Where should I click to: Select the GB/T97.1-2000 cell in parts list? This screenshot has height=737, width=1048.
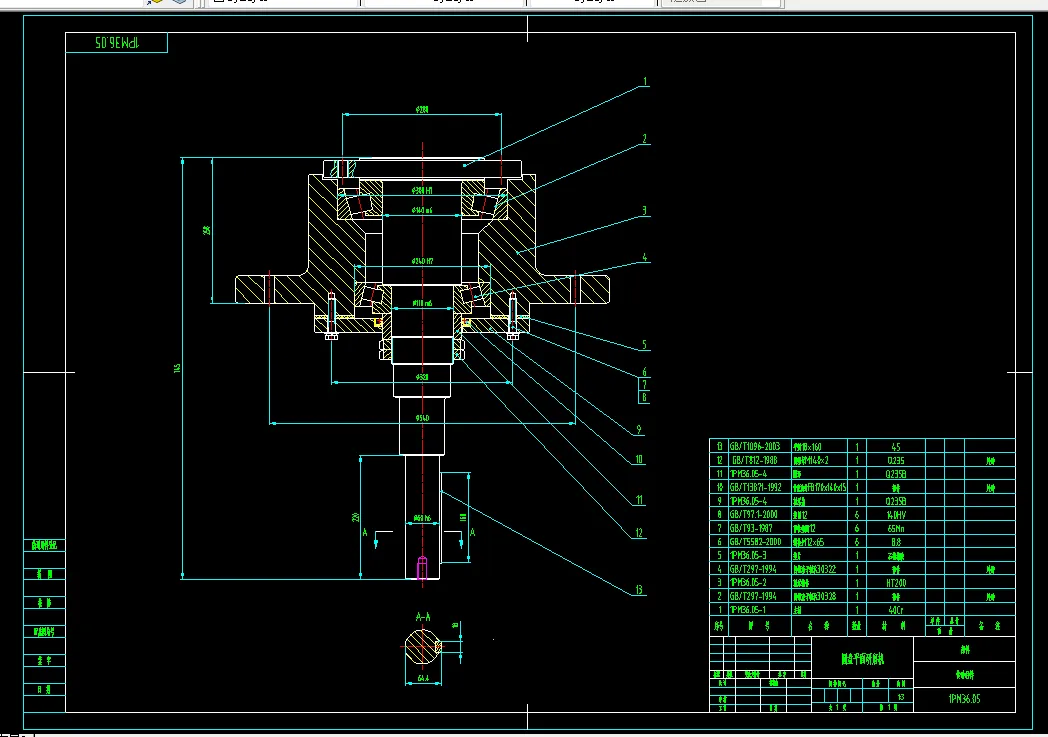coord(759,514)
